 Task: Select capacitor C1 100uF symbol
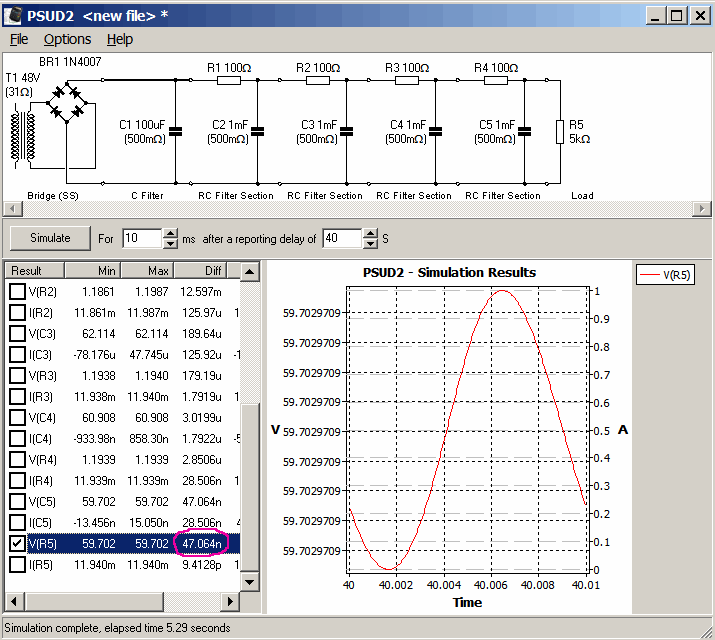(x=176, y=132)
